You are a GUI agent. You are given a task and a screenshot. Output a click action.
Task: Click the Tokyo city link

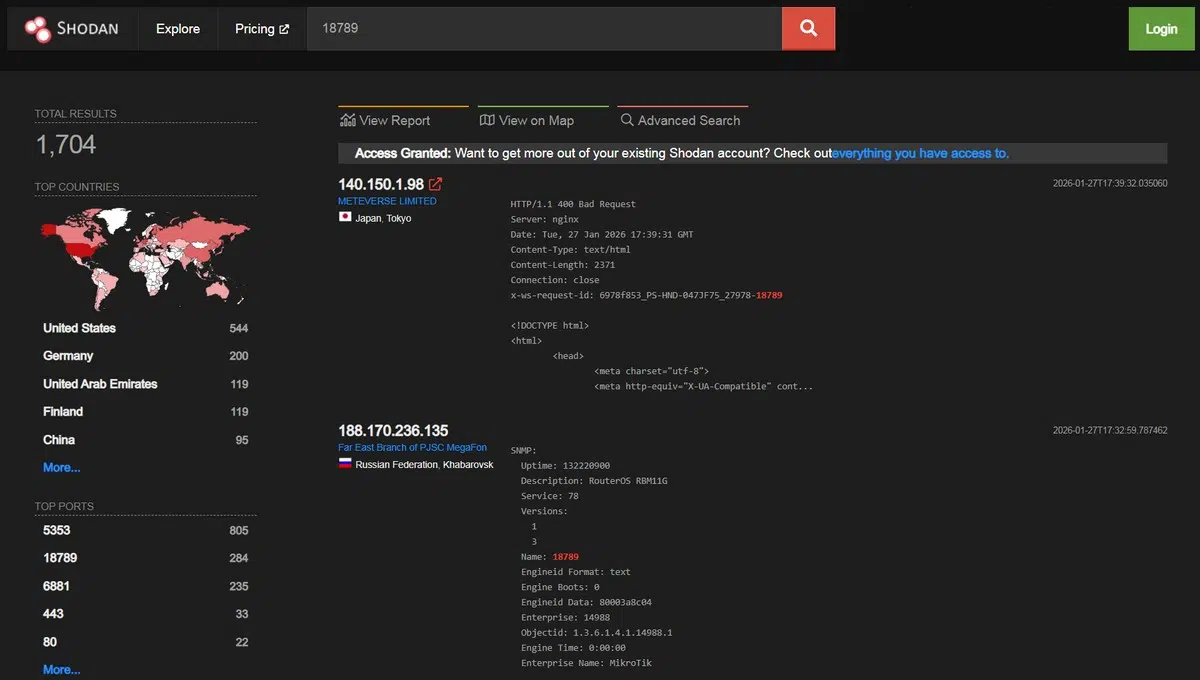pyautogui.click(x=398, y=218)
